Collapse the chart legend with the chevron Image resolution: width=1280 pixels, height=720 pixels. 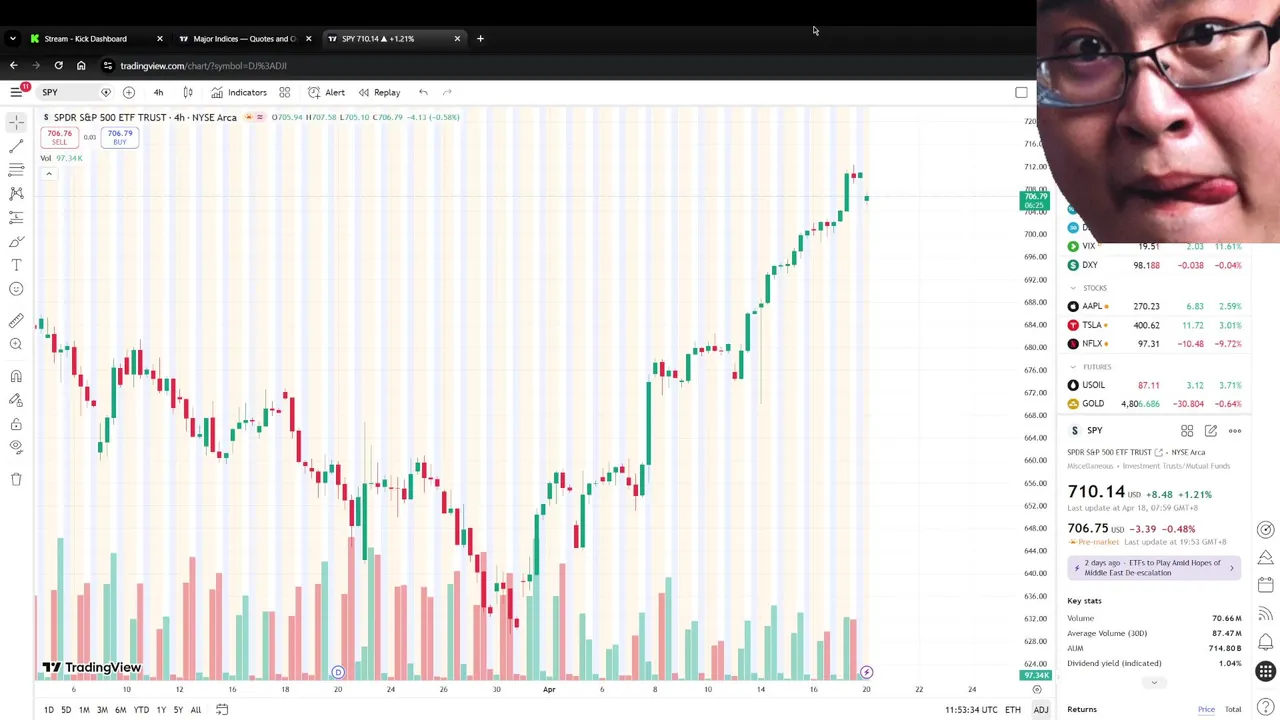[x=48, y=174]
